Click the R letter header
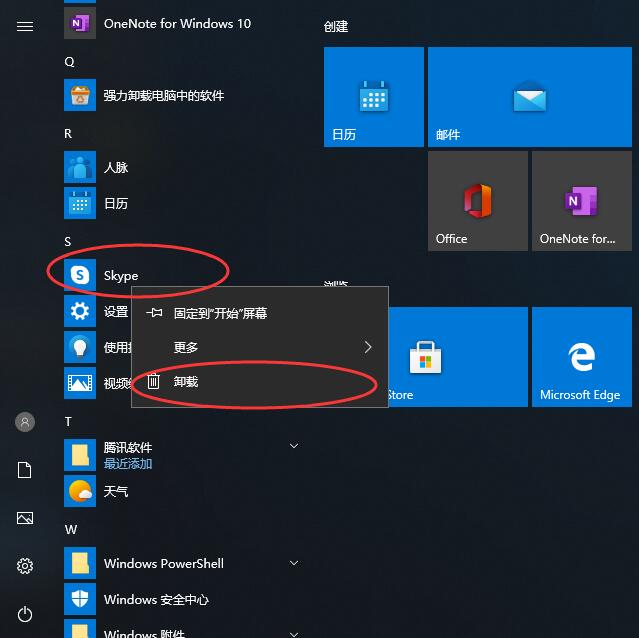The width and height of the screenshot is (639, 638). [x=68, y=134]
